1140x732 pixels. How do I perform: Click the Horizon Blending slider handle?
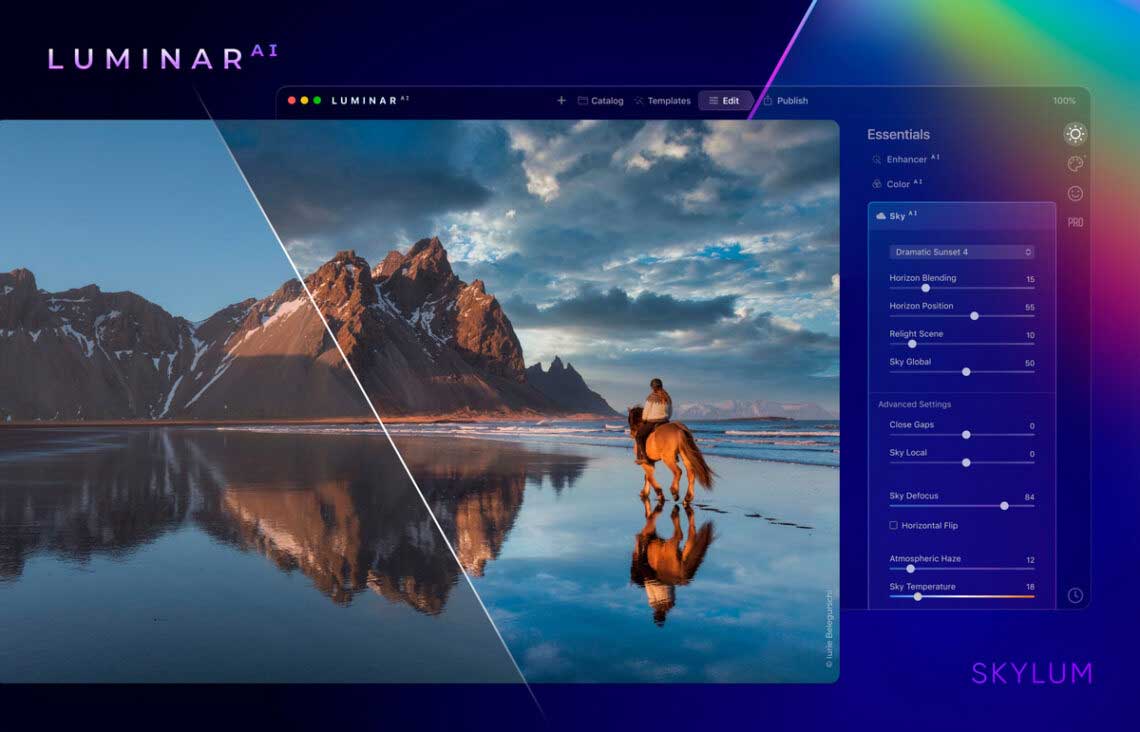(x=926, y=288)
